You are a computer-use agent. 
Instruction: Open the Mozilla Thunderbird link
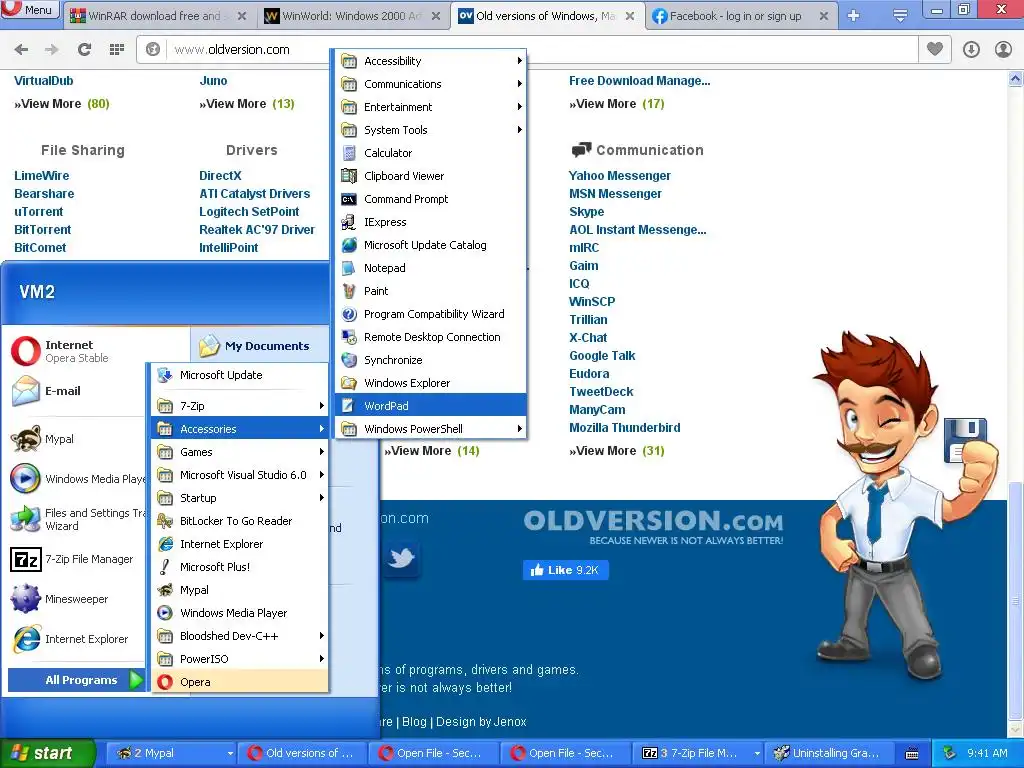coord(625,428)
